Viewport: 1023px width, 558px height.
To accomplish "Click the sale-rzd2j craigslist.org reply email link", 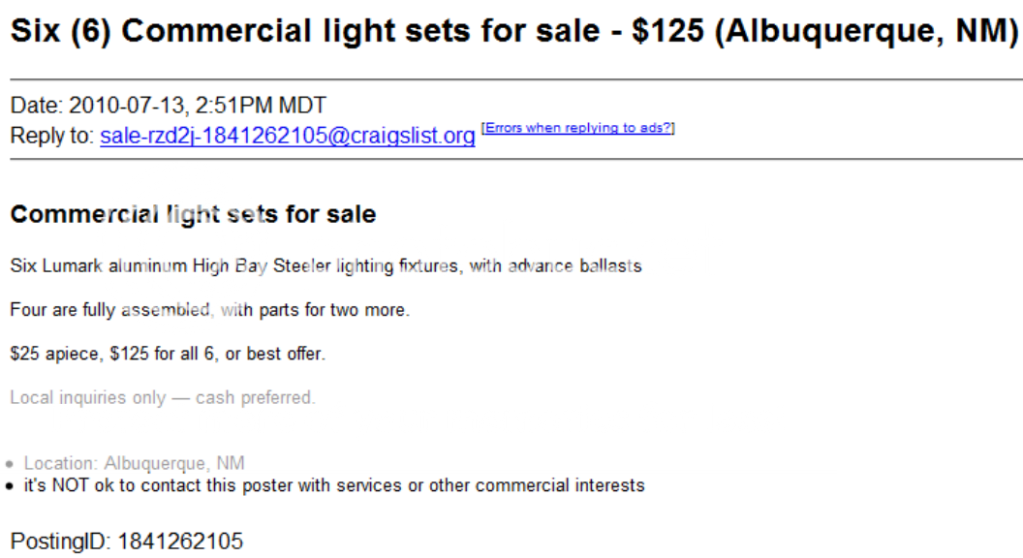I will click(x=287, y=136).
